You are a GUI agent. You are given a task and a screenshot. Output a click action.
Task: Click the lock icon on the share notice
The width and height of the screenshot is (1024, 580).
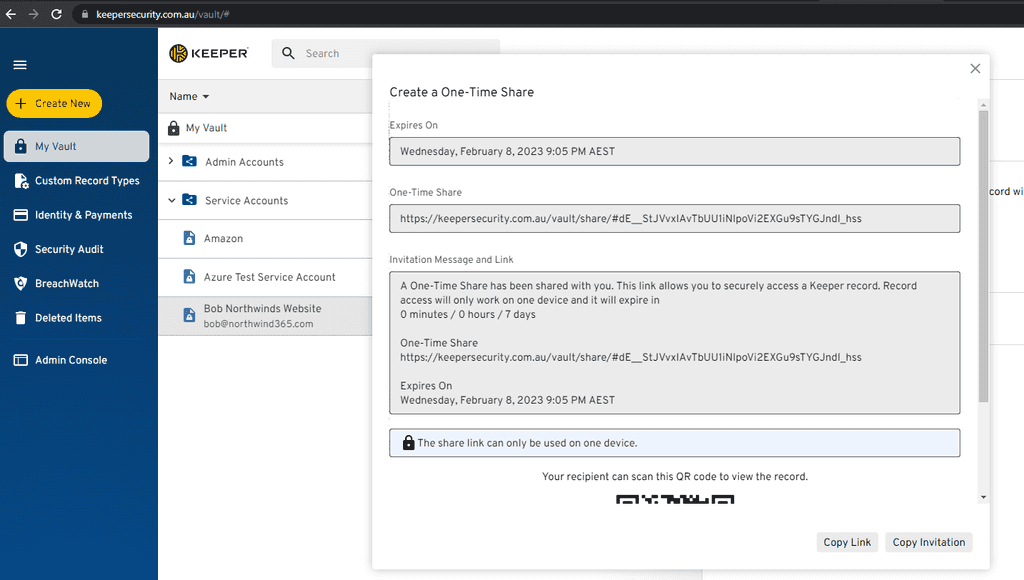[x=408, y=442]
